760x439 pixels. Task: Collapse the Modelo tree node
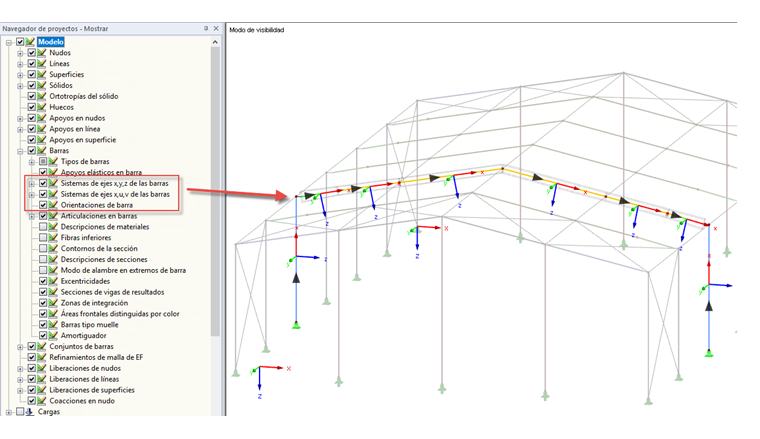[x=9, y=42]
